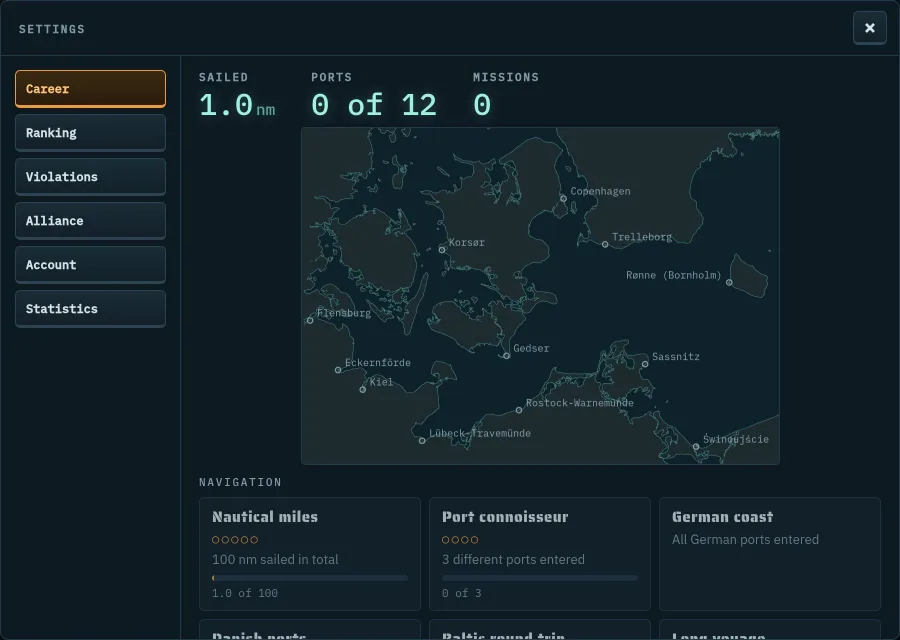
Task: Select the Lübeck-Travemünde port marker
Action: tap(422, 441)
